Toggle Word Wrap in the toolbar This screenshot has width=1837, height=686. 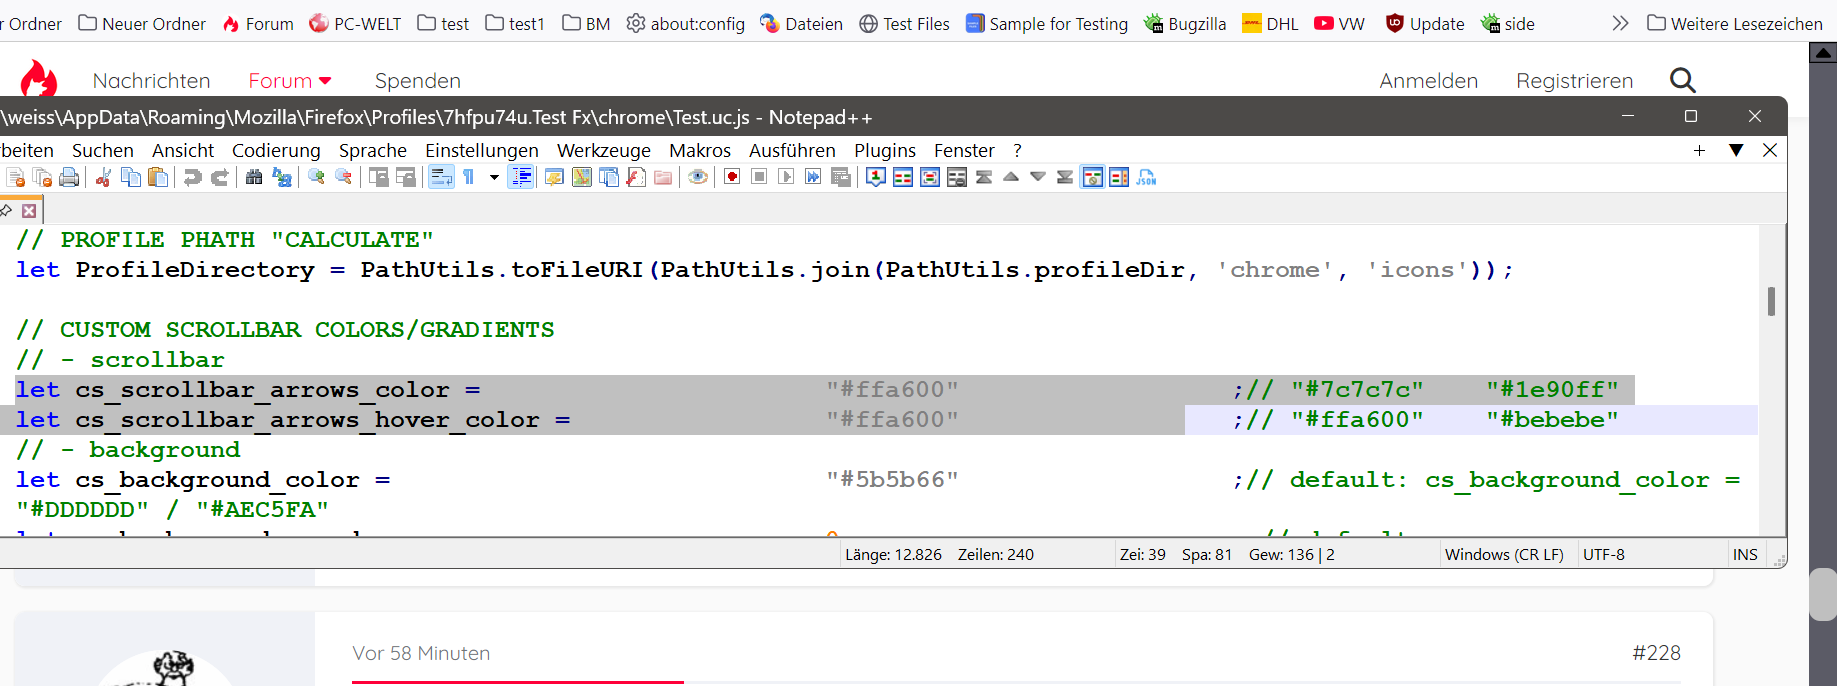[441, 177]
